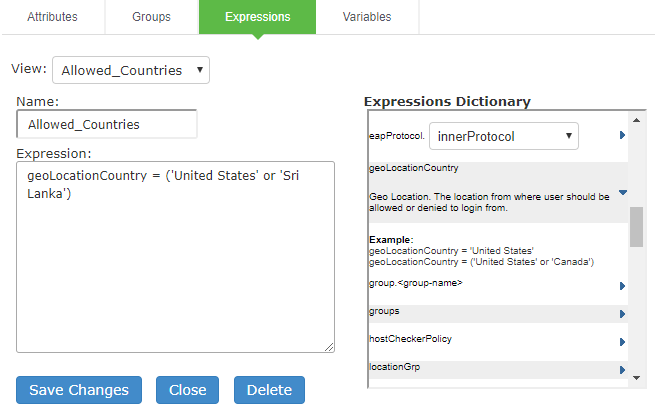655x409 pixels.
Task: Expand the group.<group-name> entry arrow
Action: (622, 286)
